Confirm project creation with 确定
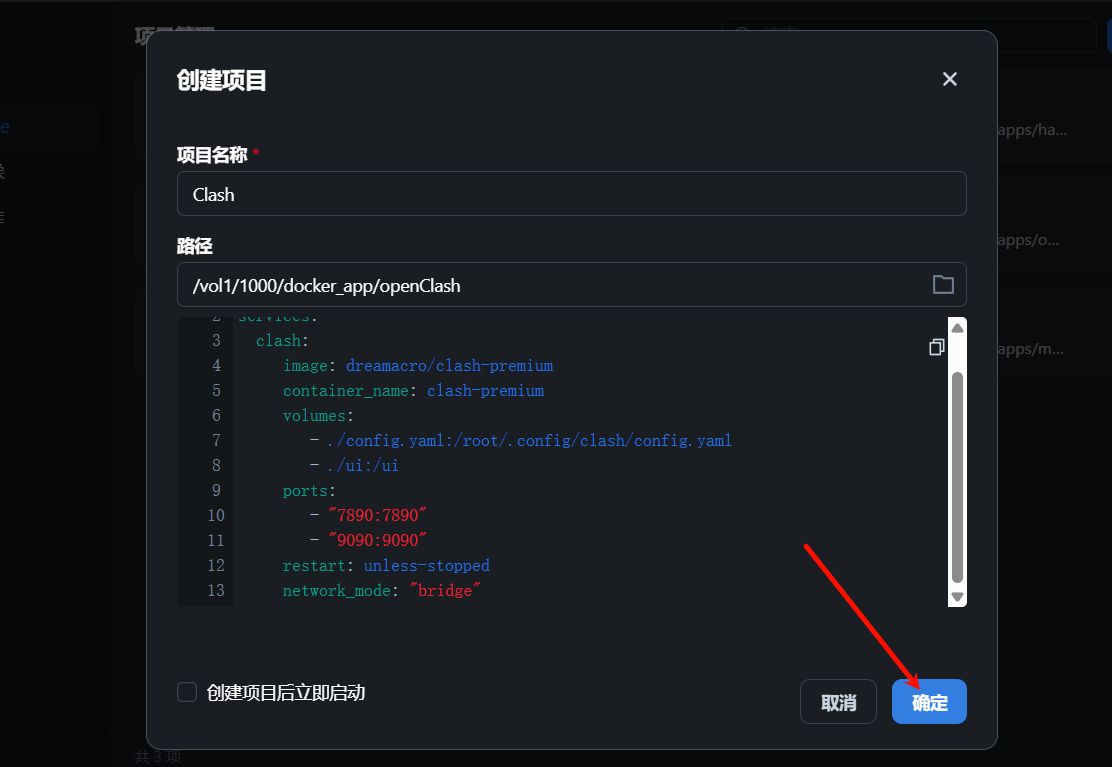The height and width of the screenshot is (767, 1112). click(x=929, y=702)
